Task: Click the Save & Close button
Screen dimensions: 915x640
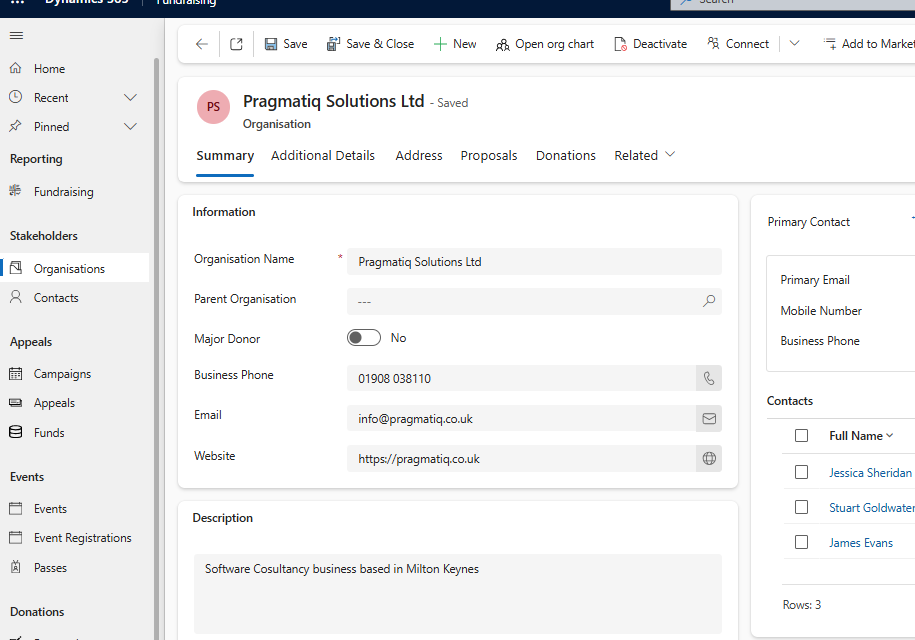Action: [x=370, y=44]
